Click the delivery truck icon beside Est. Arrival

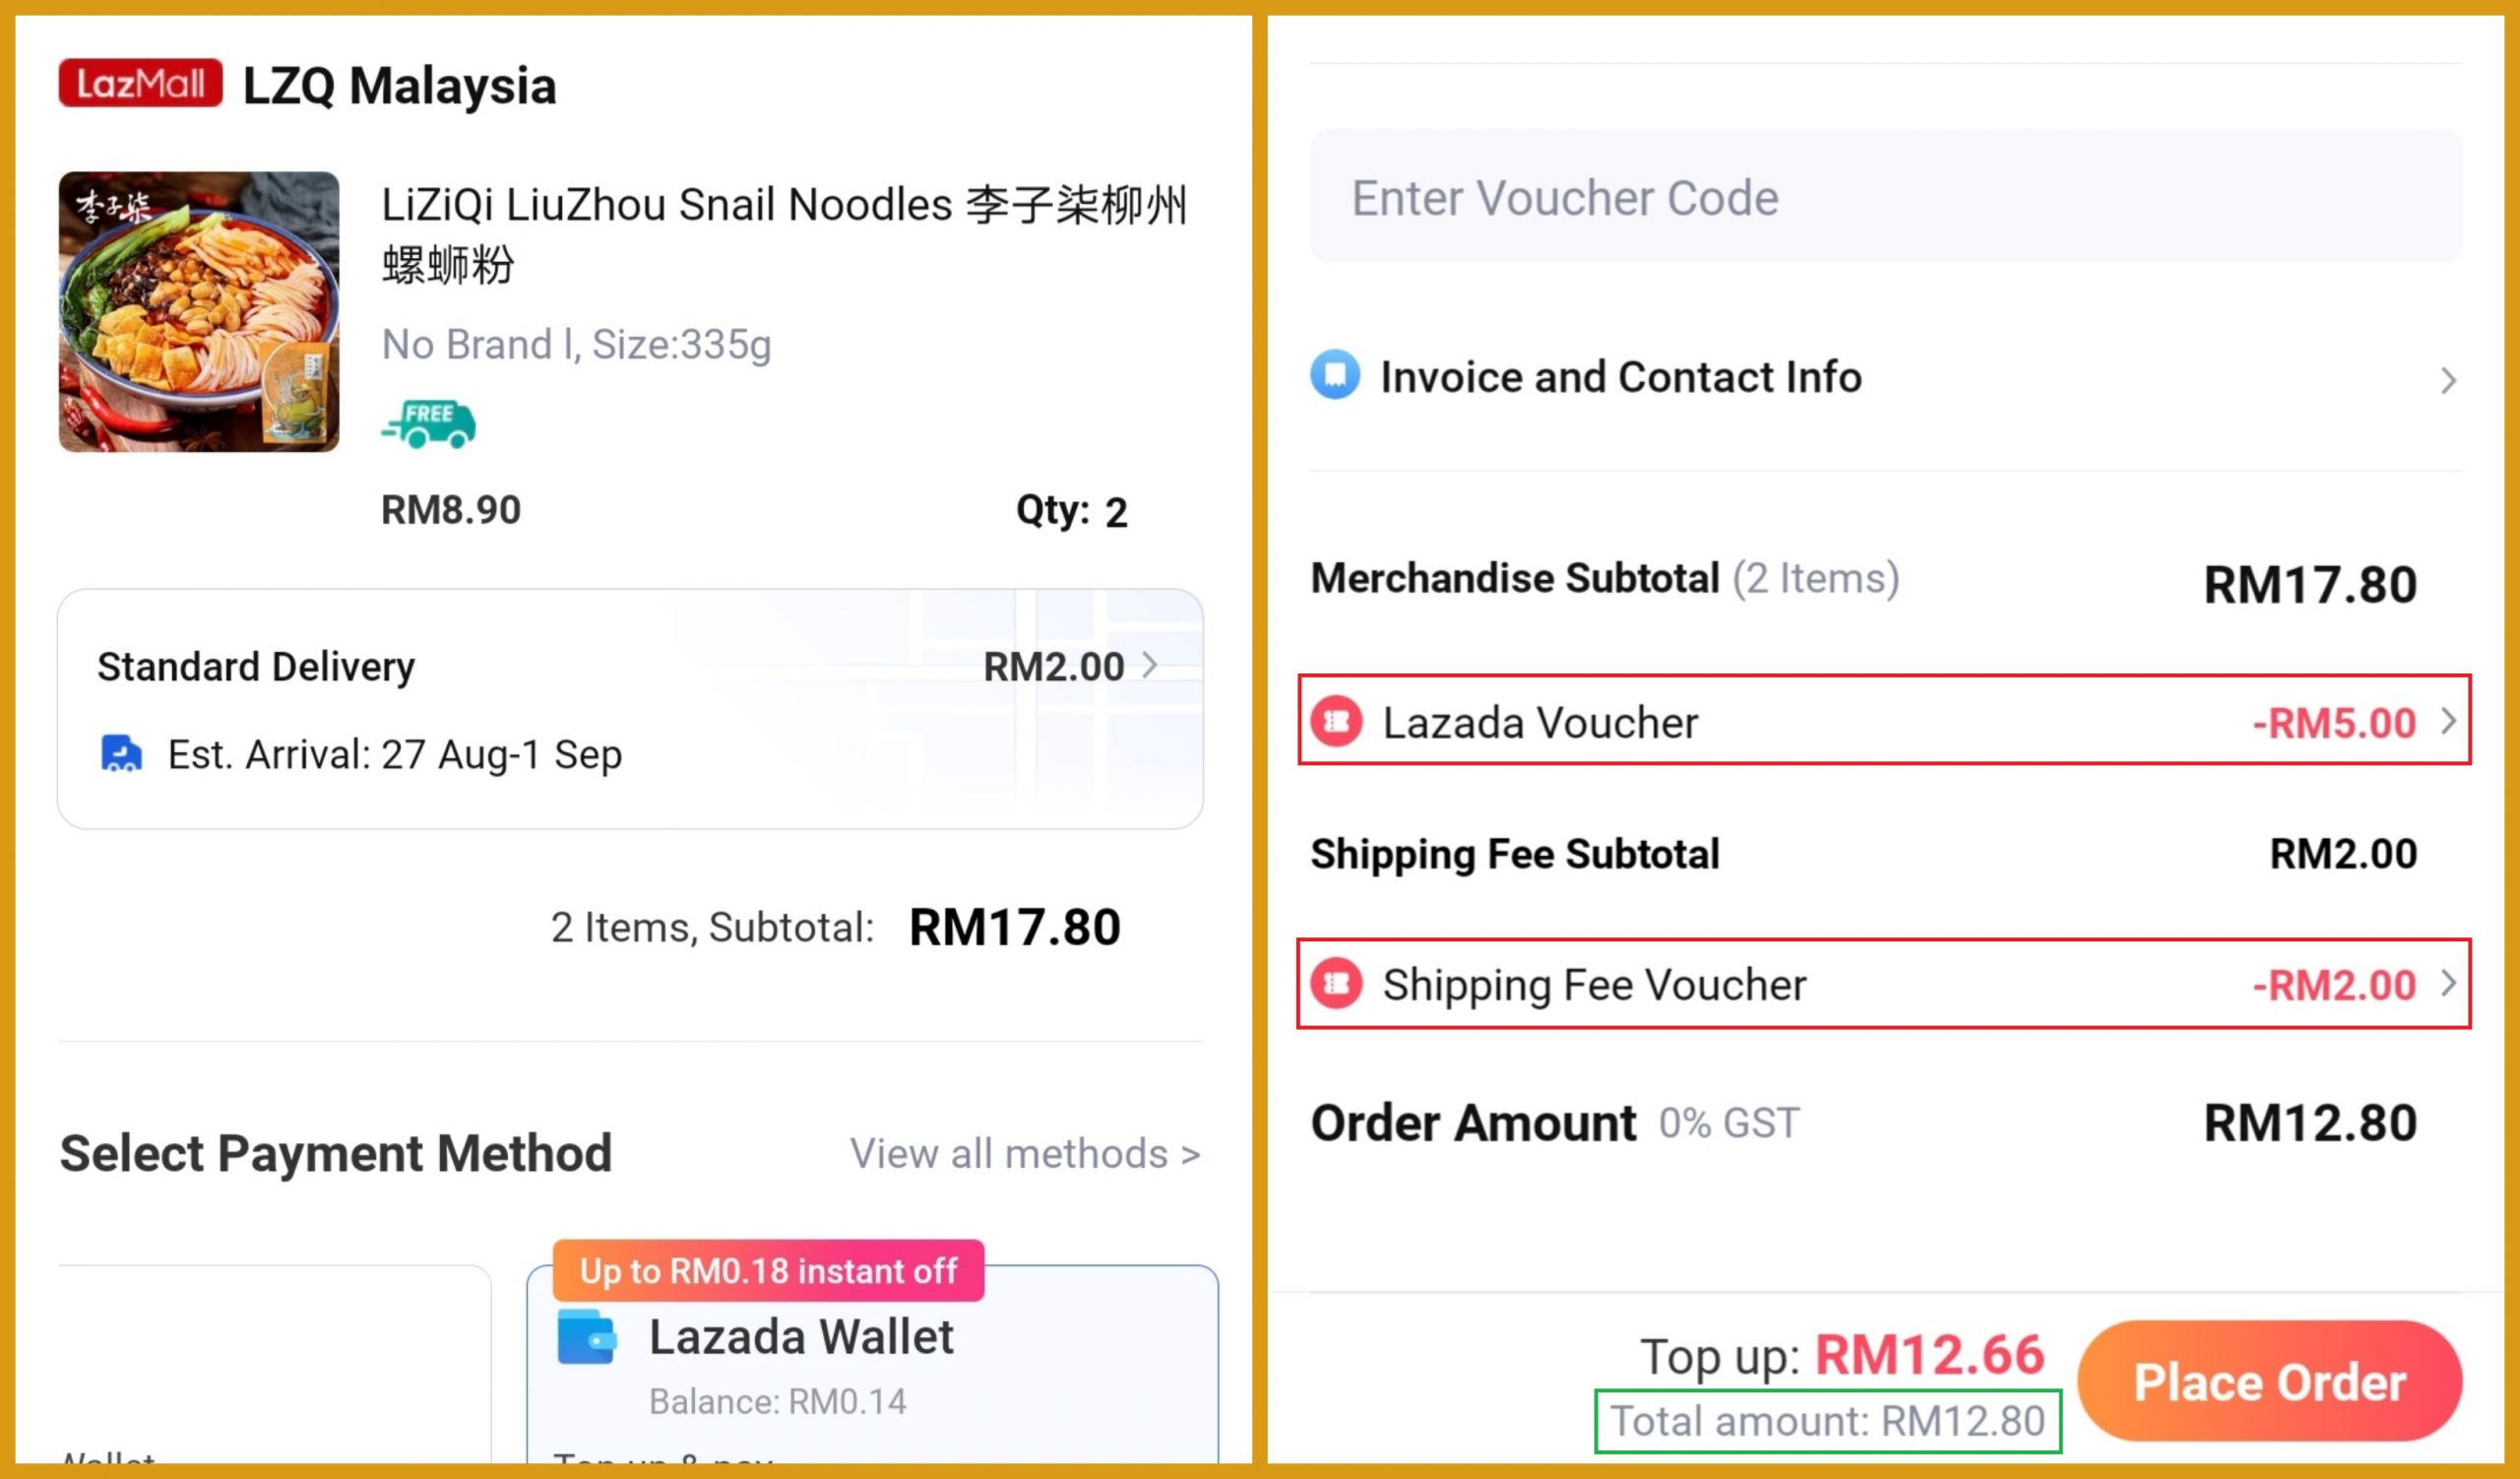121,754
